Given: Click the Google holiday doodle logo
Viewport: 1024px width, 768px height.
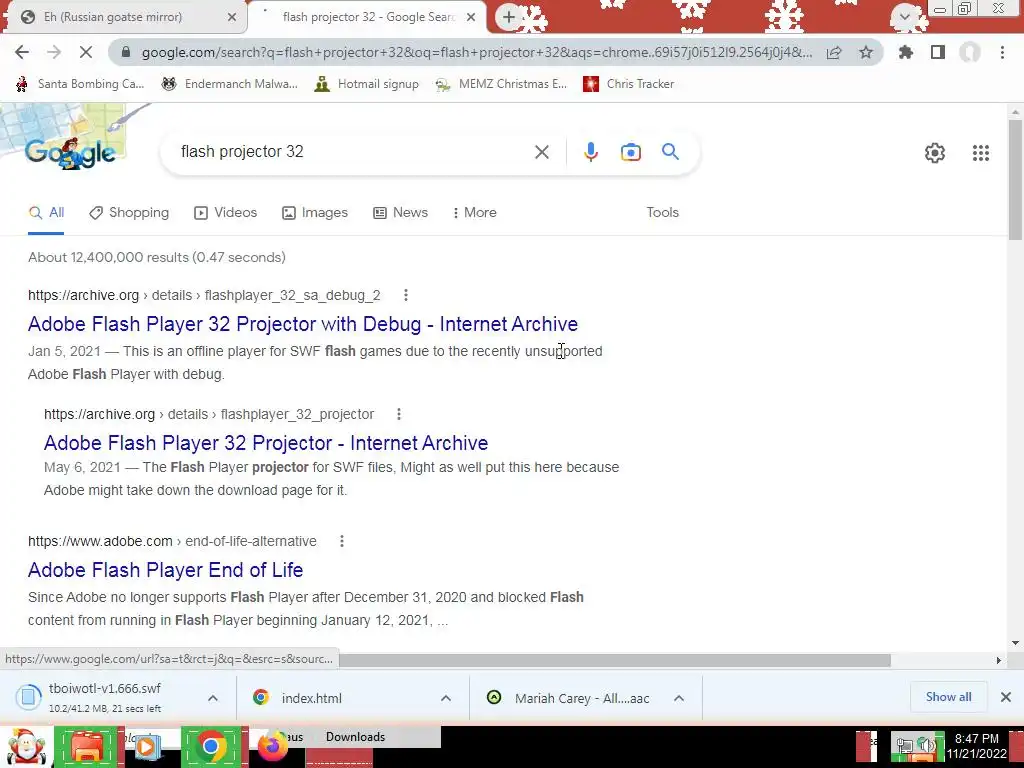Looking at the screenshot, I should [x=71, y=152].
